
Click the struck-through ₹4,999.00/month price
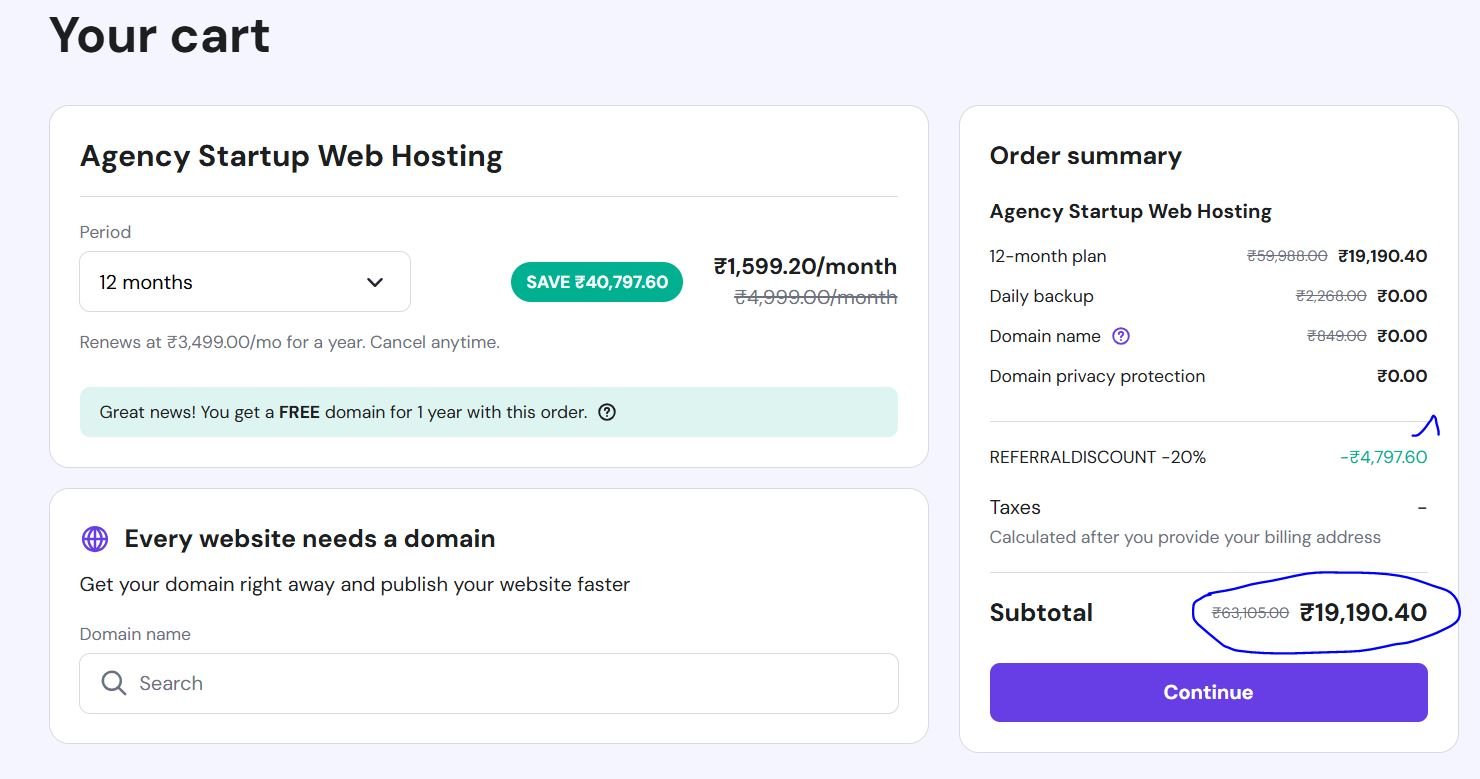tap(815, 297)
